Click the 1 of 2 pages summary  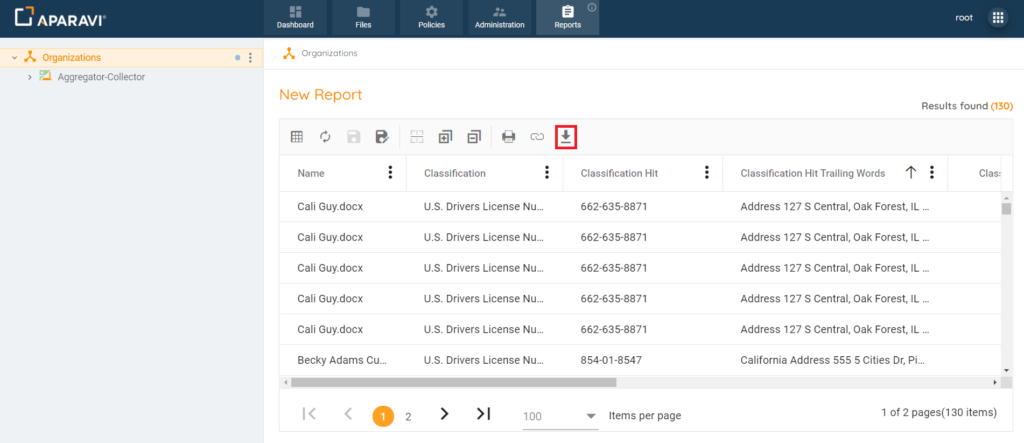pyautogui.click(x=938, y=412)
